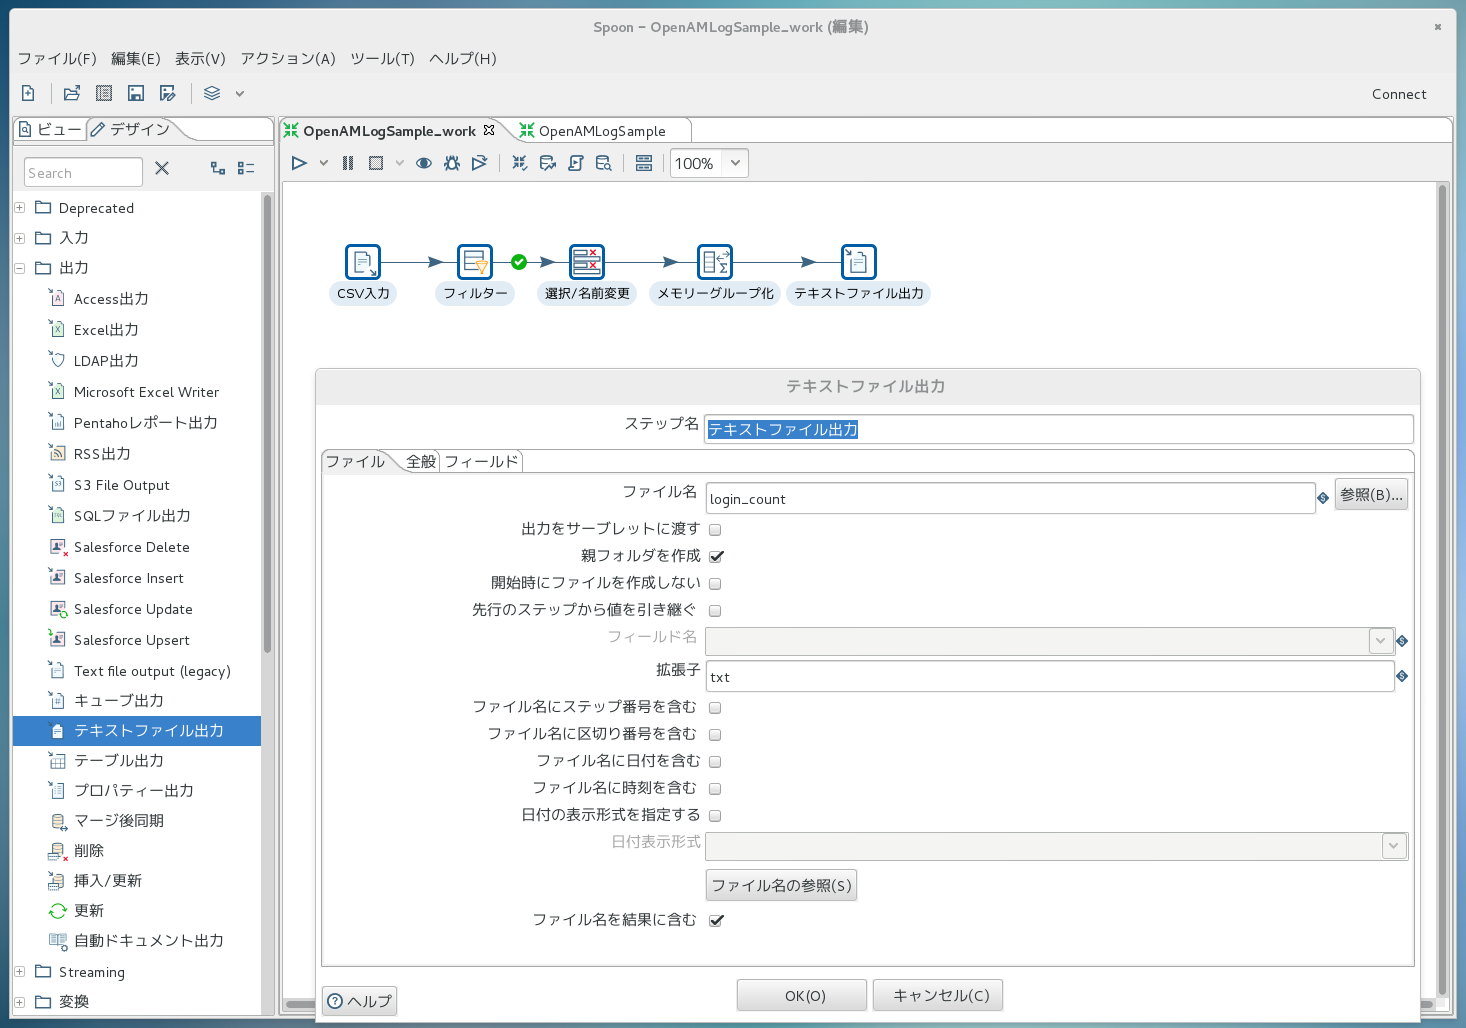The width and height of the screenshot is (1466, 1028).
Task: Click the ヘルプ button
Action: point(359,1001)
